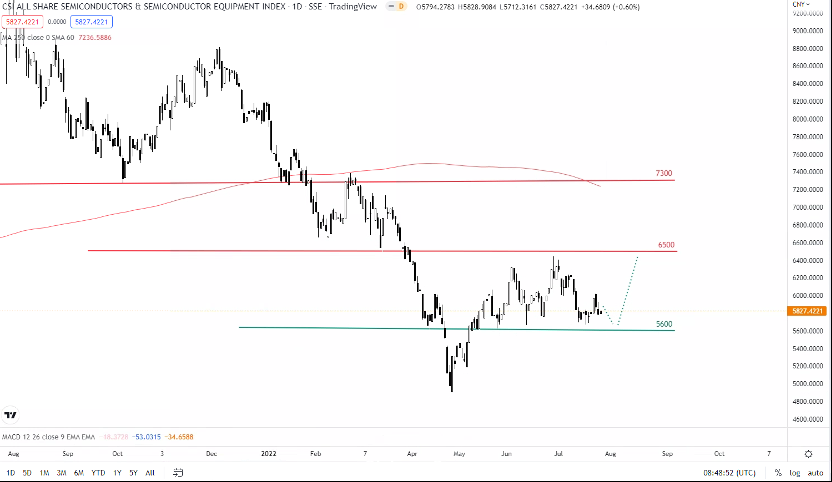Toggle auto scale with the auto button
The height and width of the screenshot is (482, 832).
[x=815, y=472]
